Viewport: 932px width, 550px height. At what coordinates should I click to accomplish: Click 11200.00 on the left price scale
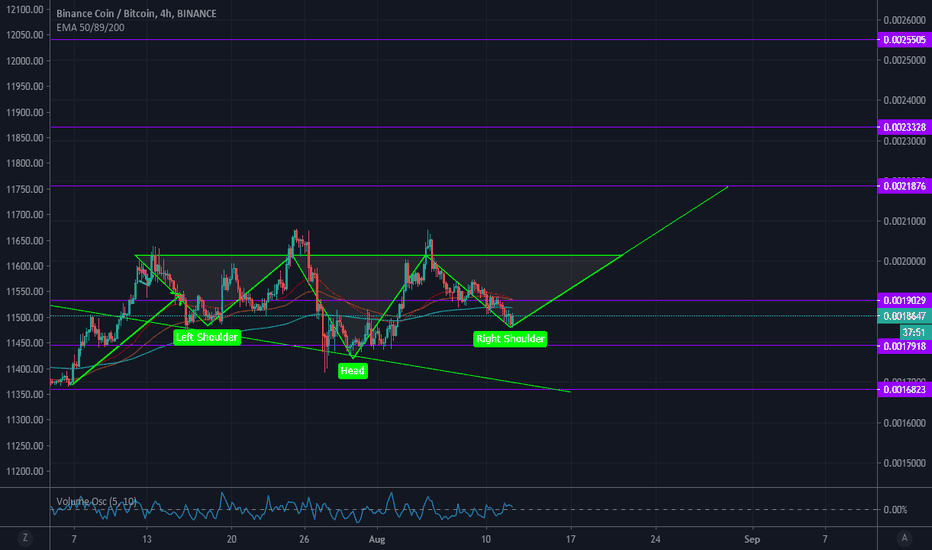pyautogui.click(x=24, y=472)
